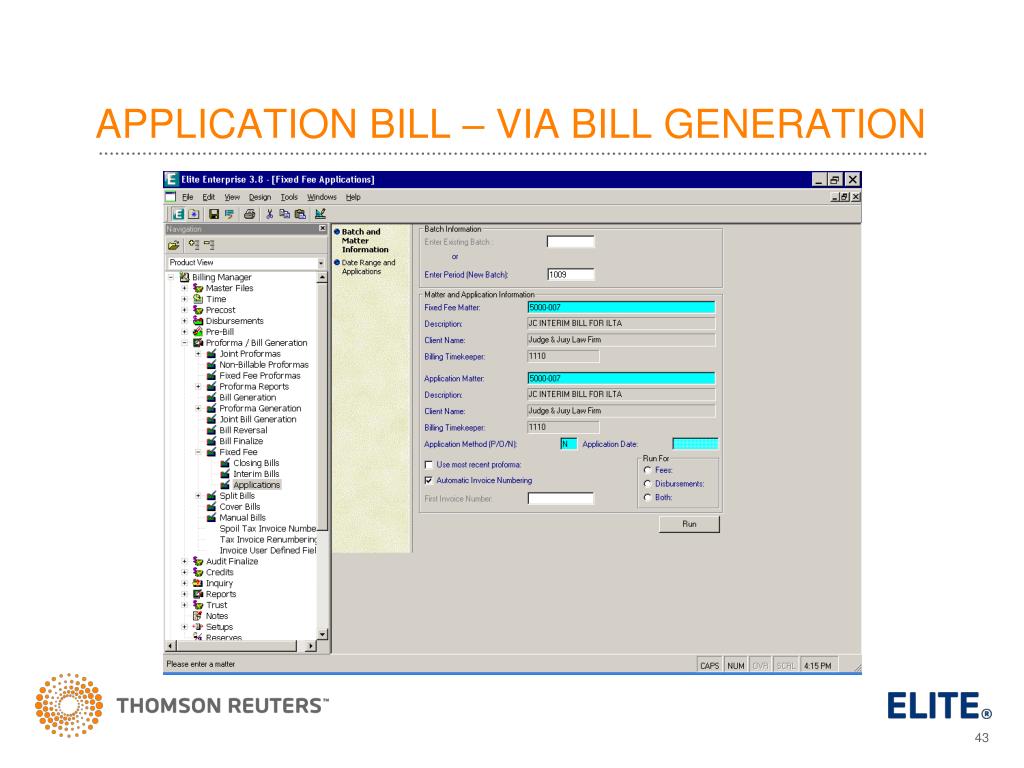Image resolution: width=1024 pixels, height=768 pixels.
Task: Open the Product View dropdown
Action: (x=321, y=263)
